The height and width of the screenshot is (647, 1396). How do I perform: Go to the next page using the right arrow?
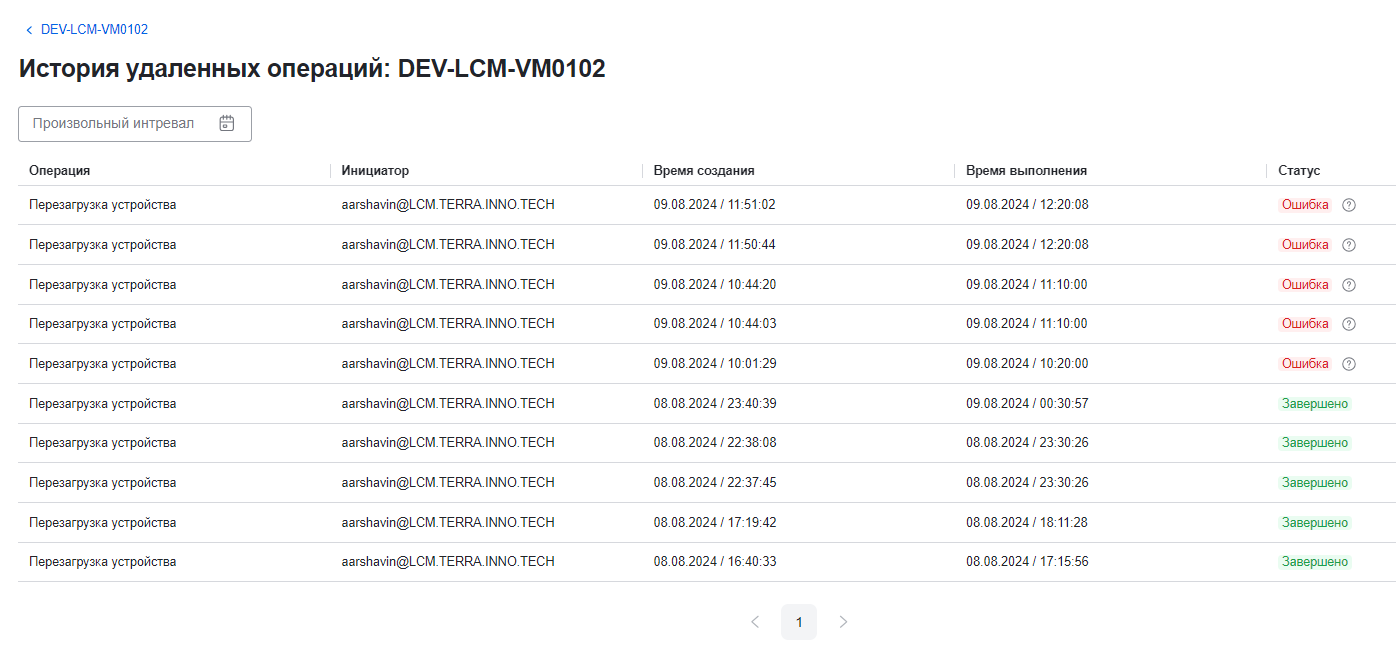point(843,621)
